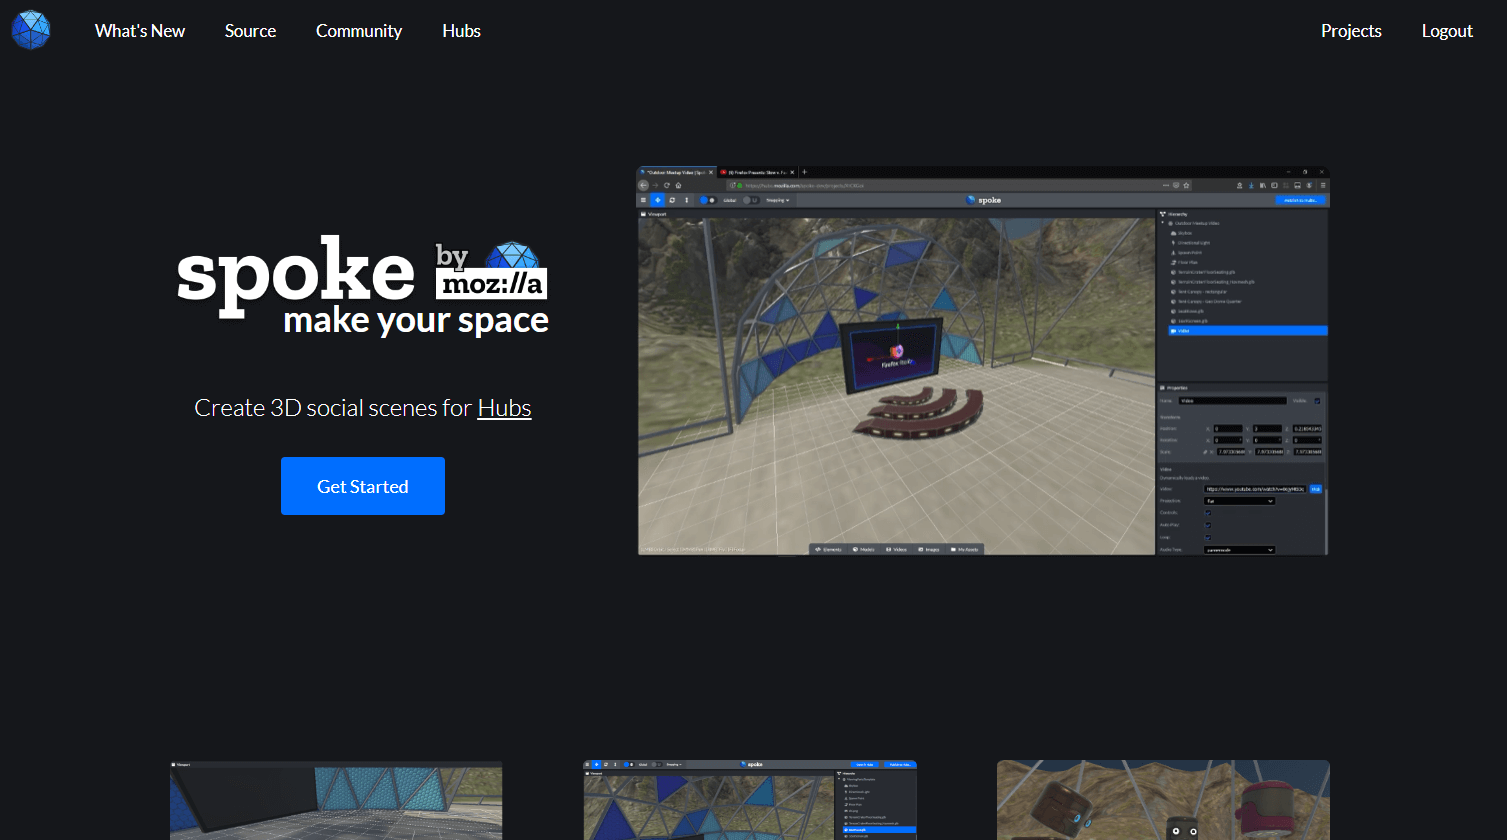Open the Projects page

(x=1351, y=31)
